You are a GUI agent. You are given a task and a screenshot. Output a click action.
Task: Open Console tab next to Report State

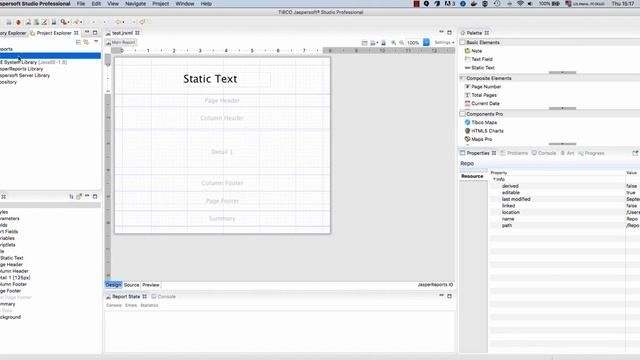point(164,297)
